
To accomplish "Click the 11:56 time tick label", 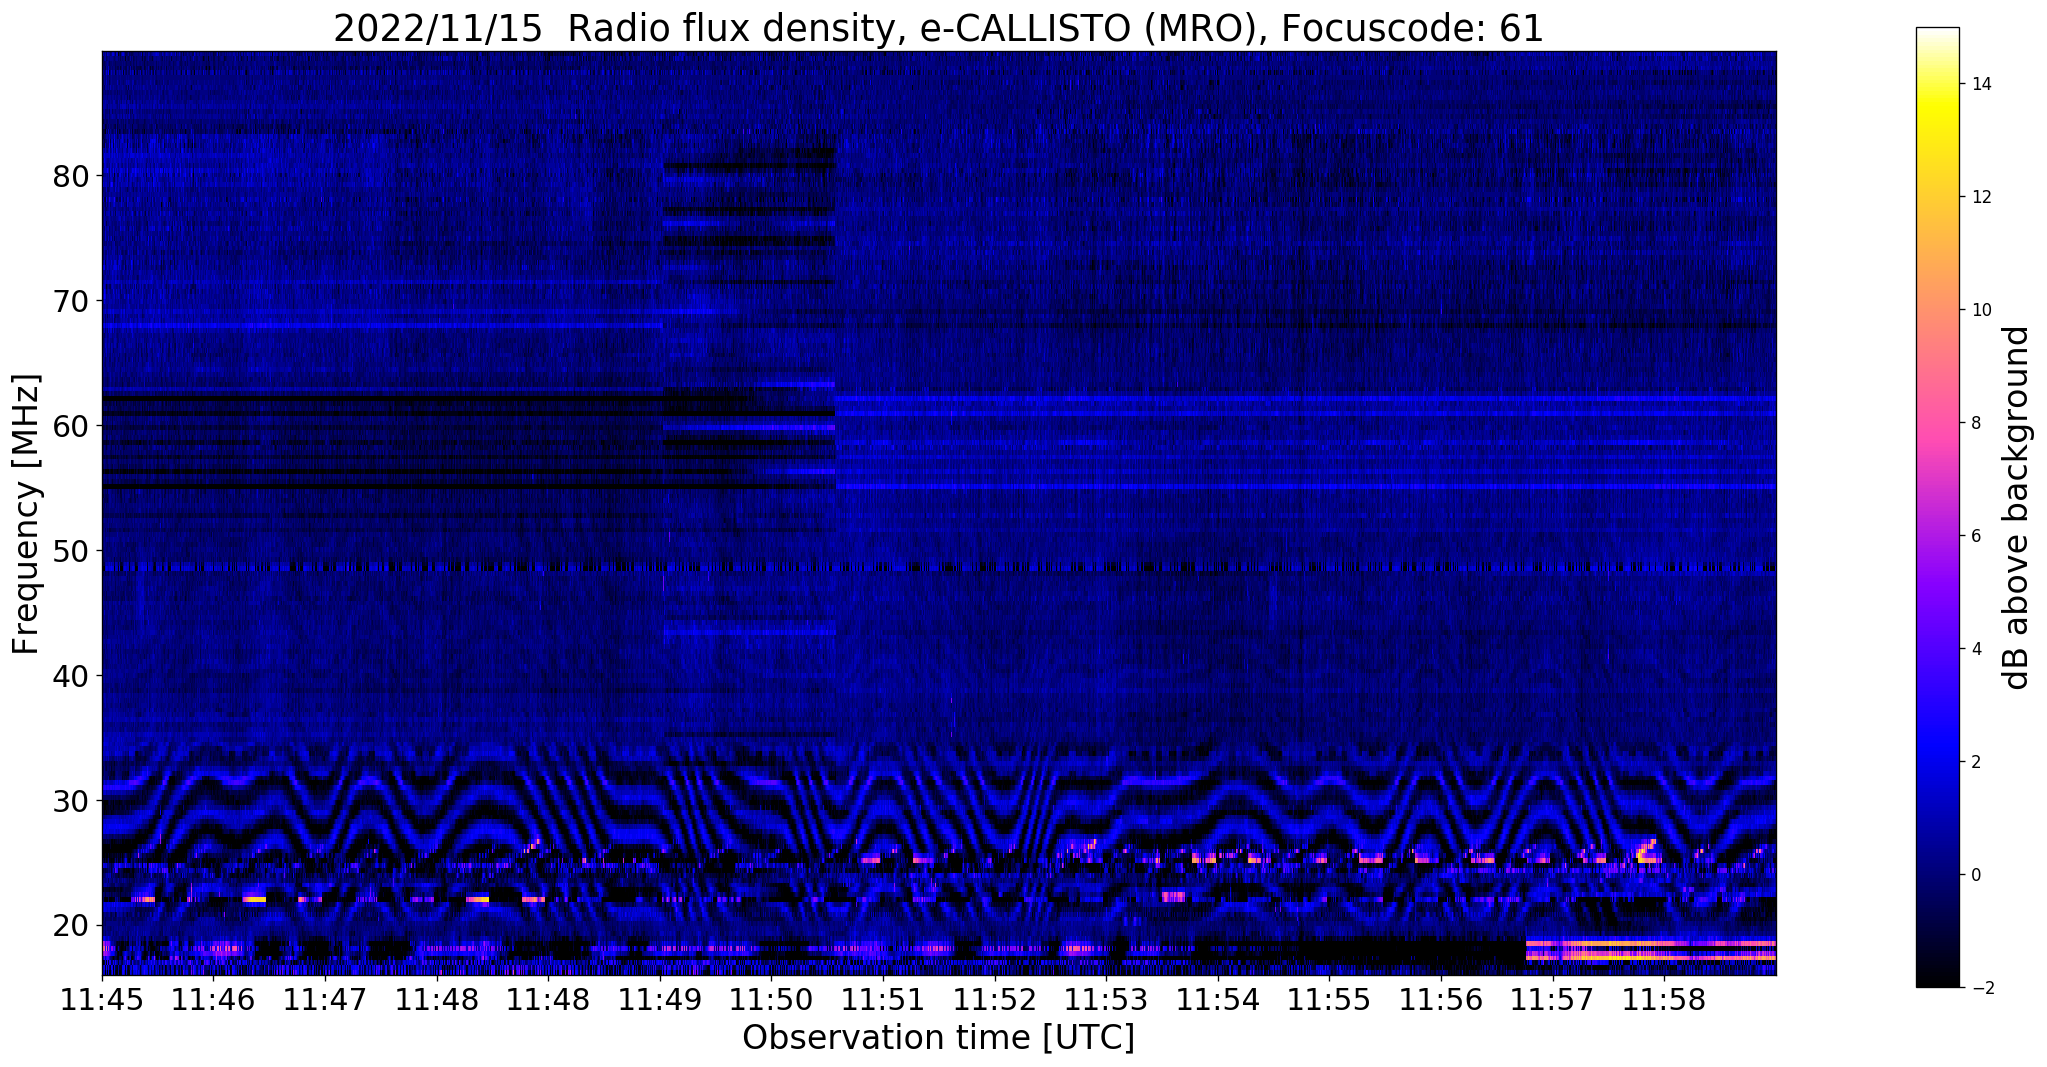I will click(1440, 1000).
